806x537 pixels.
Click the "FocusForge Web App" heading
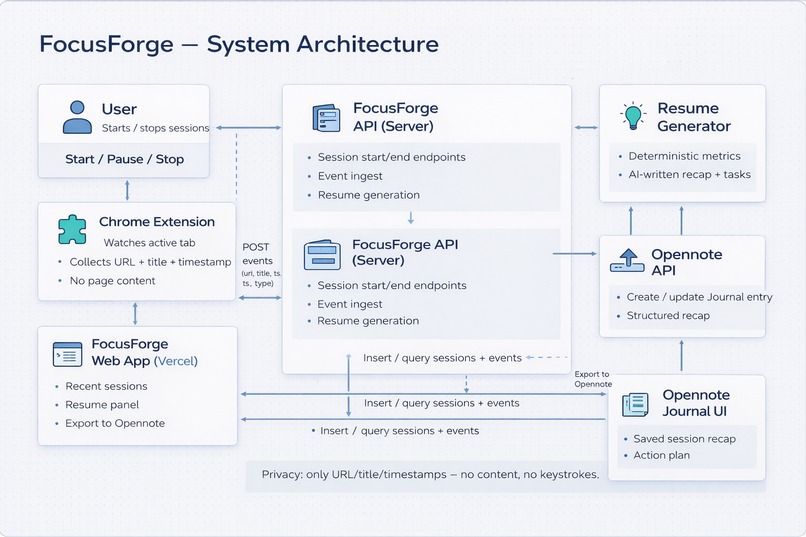(x=130, y=352)
